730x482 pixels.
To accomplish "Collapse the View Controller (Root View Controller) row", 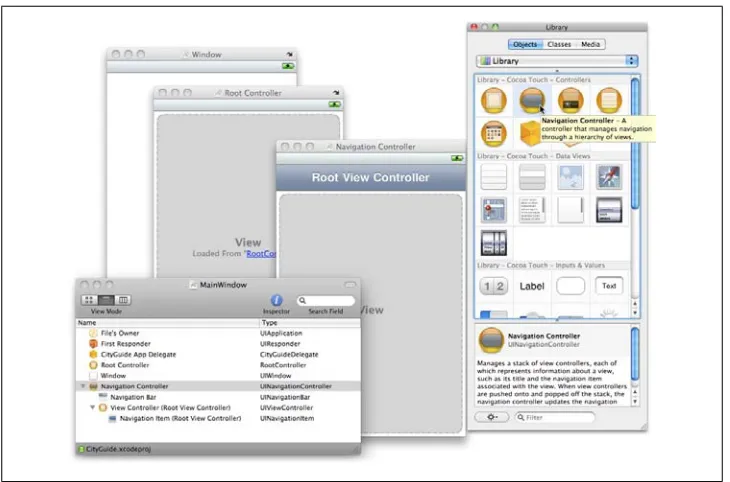I will [92, 407].
